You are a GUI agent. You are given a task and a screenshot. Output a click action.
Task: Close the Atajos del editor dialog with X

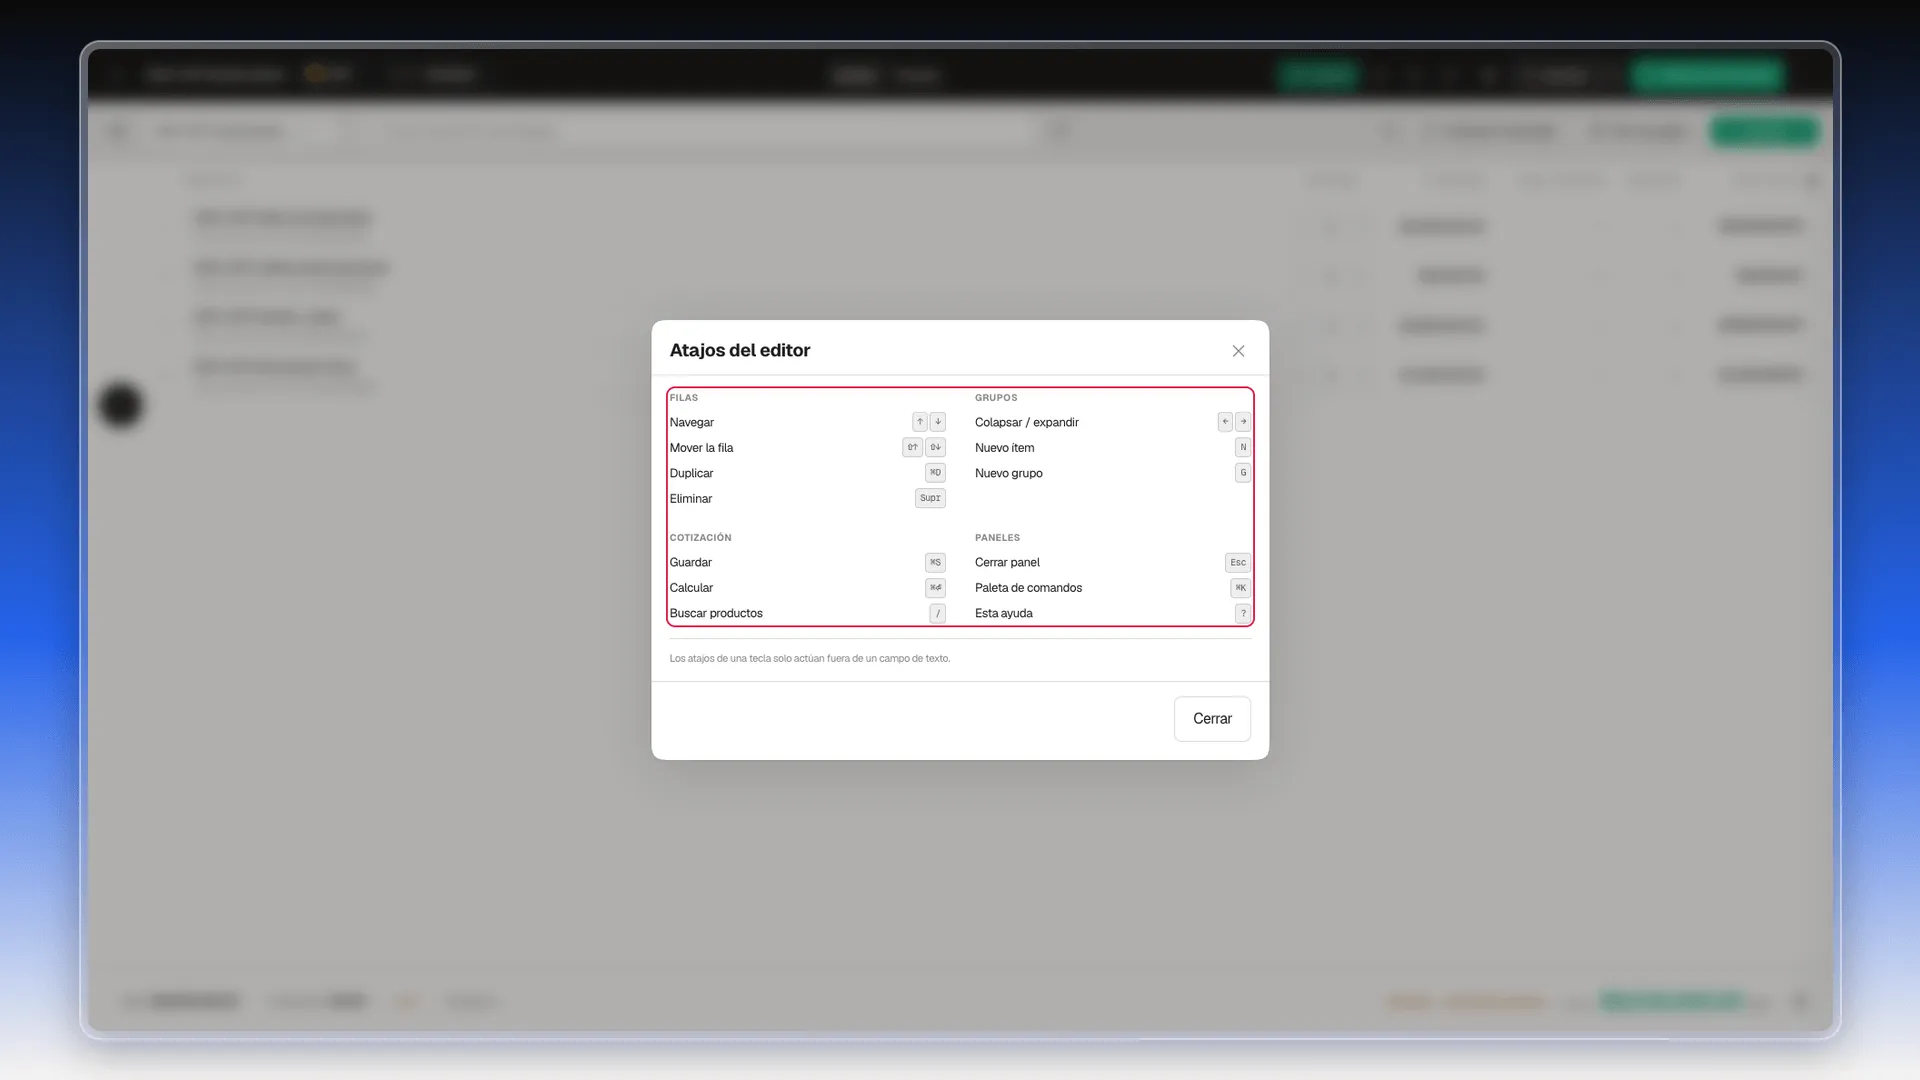tap(1238, 351)
